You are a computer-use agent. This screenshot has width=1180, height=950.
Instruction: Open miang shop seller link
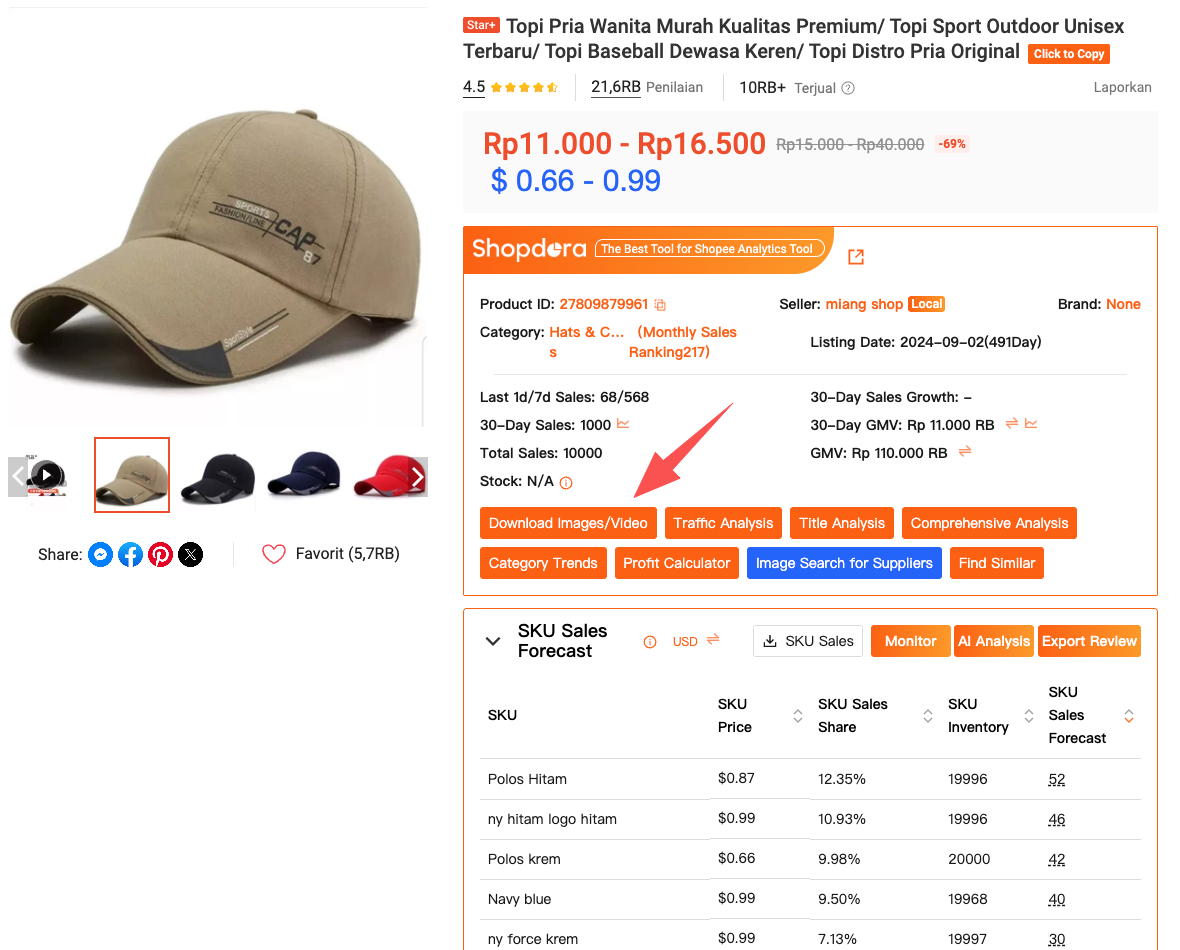pyautogui.click(x=864, y=304)
